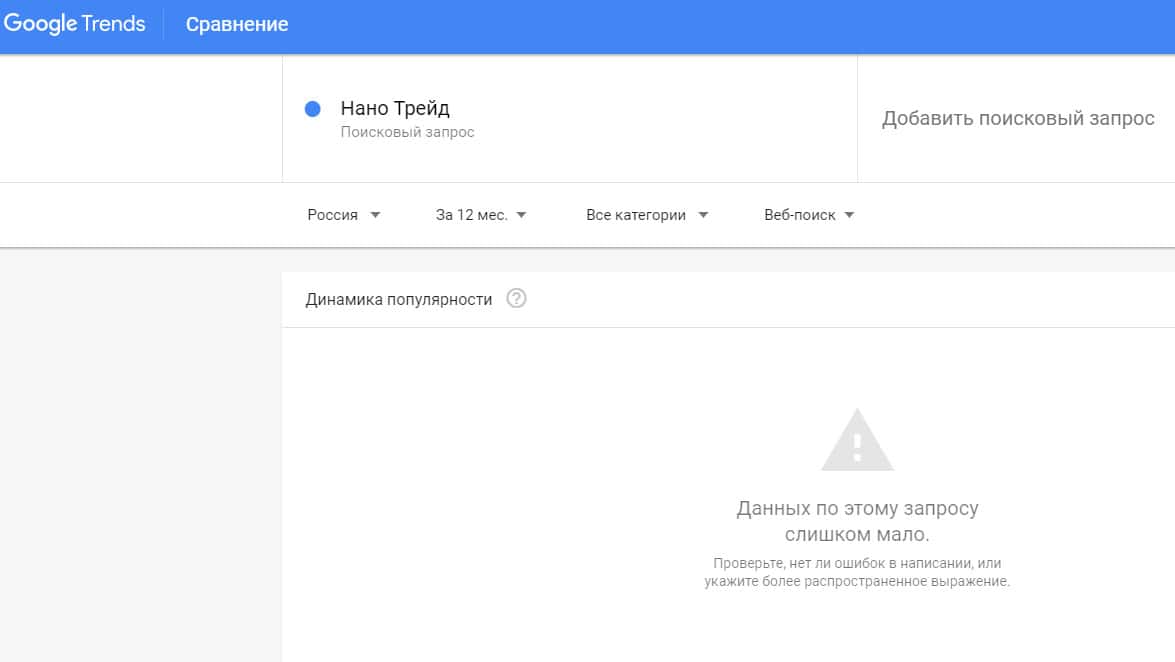Click the blue dot beside Нано Трейд
This screenshot has width=1175, height=662.
312,109
